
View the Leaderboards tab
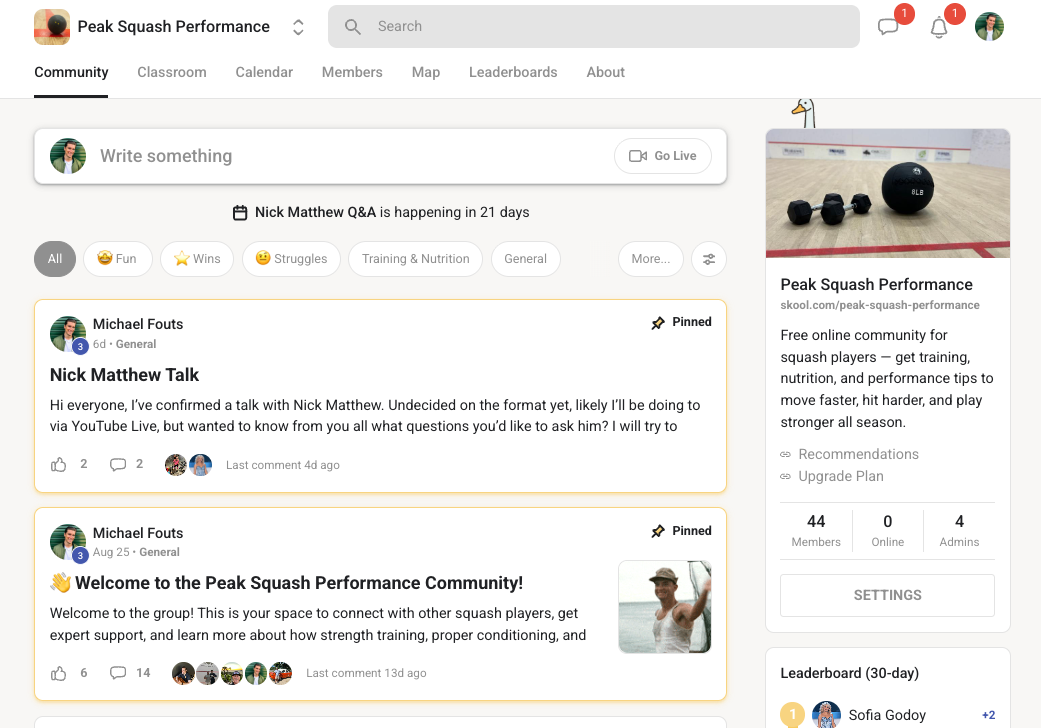(x=513, y=72)
